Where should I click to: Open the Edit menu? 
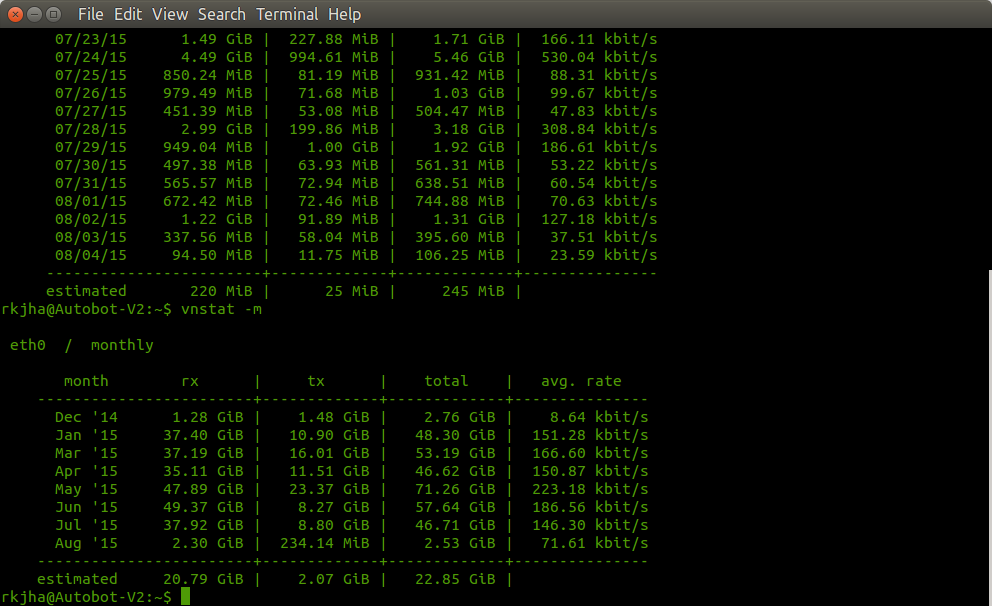click(x=127, y=14)
